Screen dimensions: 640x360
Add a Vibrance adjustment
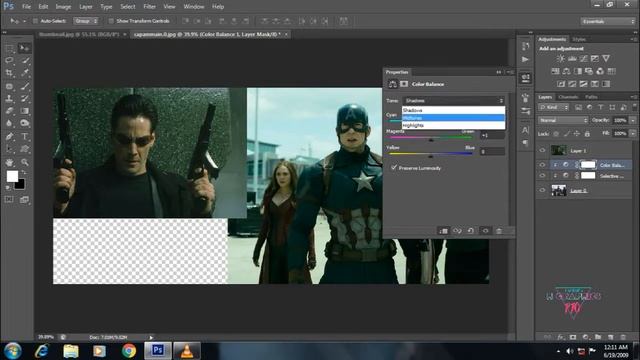pyautogui.click(x=606, y=59)
